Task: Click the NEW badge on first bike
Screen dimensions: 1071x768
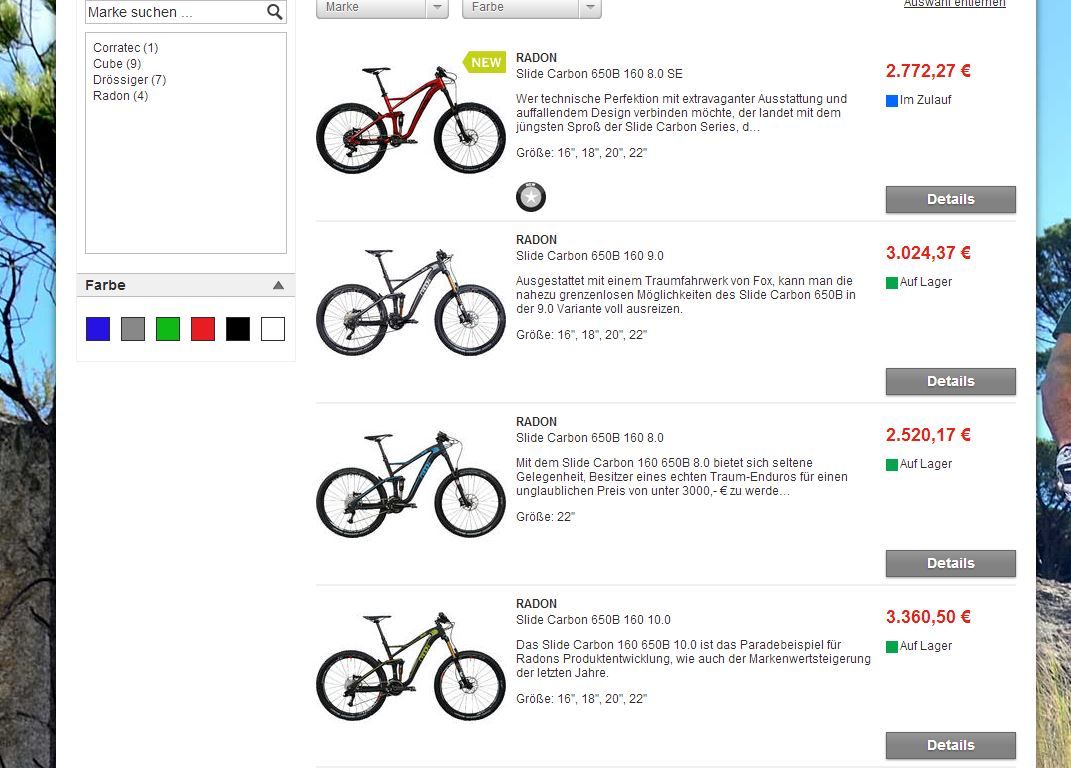Action: point(486,62)
